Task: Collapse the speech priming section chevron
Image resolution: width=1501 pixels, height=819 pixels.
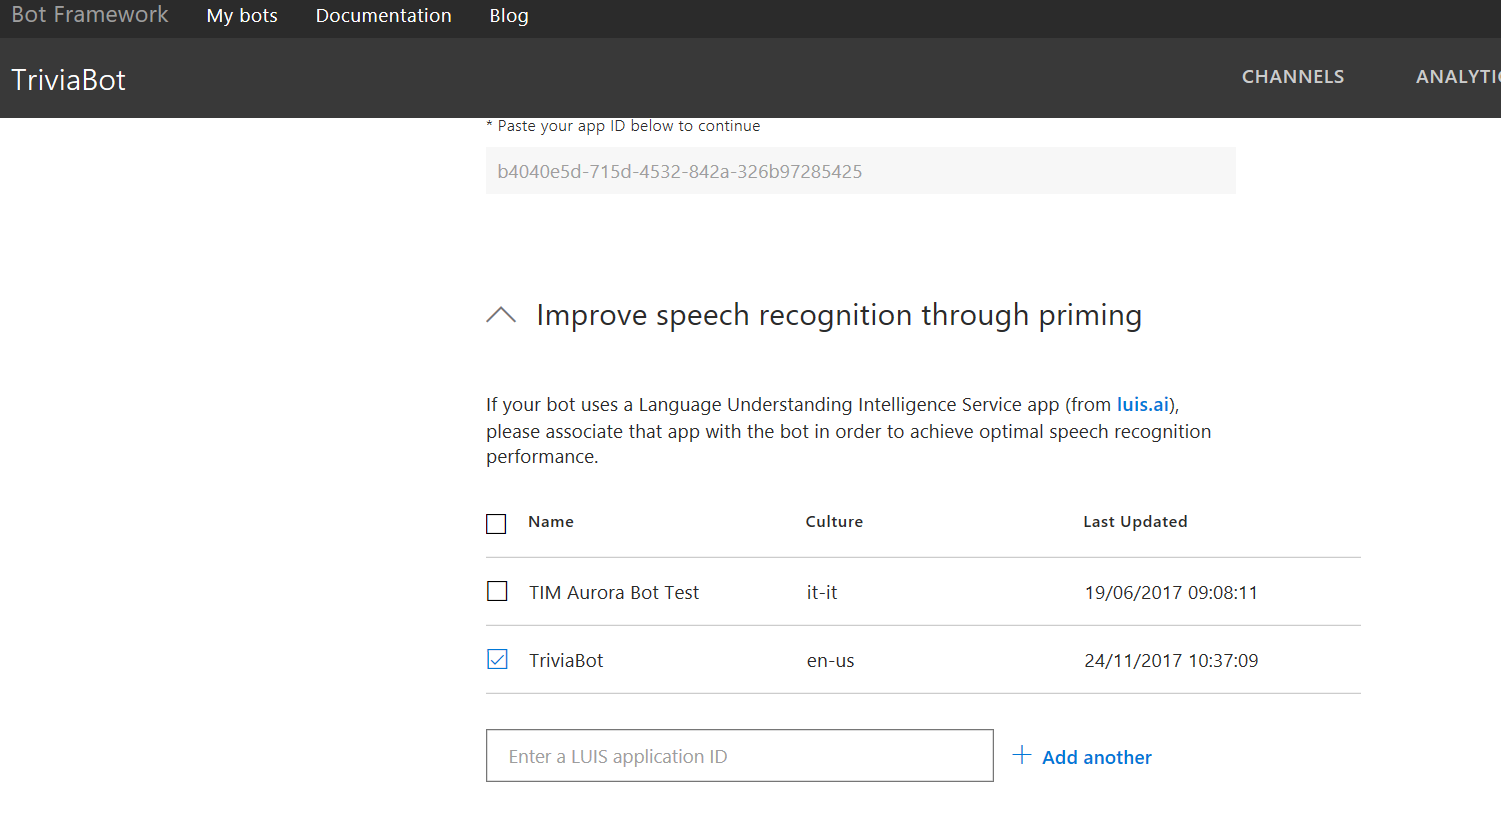Action: [x=501, y=315]
